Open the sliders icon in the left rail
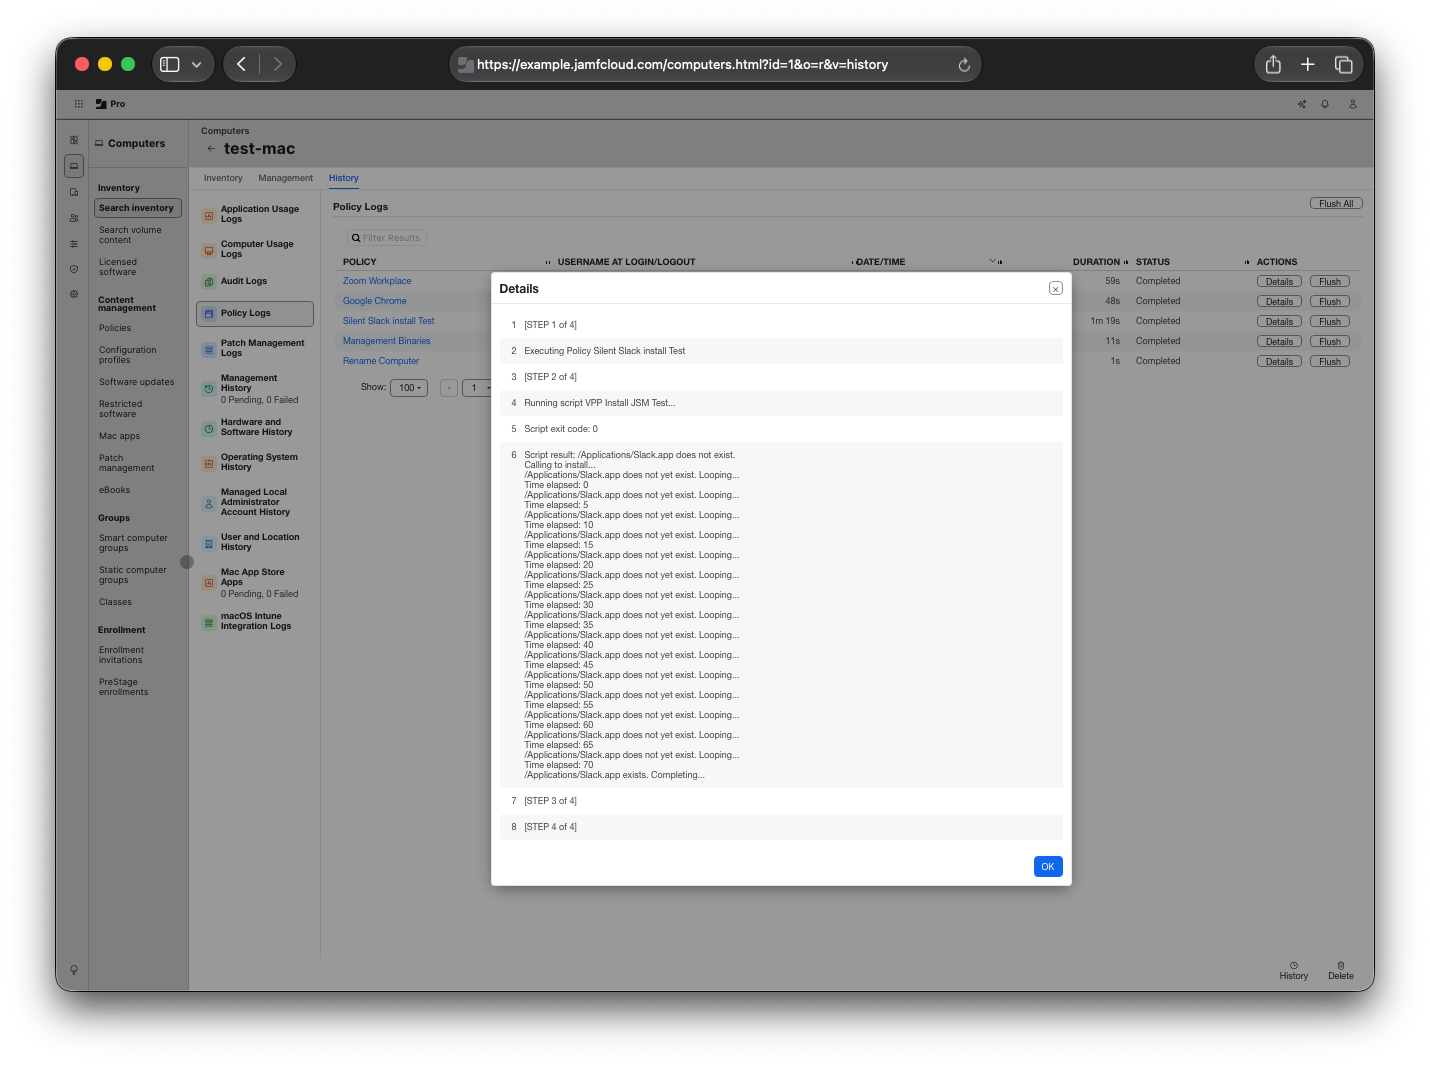The height and width of the screenshot is (1065, 1430). [x=74, y=244]
